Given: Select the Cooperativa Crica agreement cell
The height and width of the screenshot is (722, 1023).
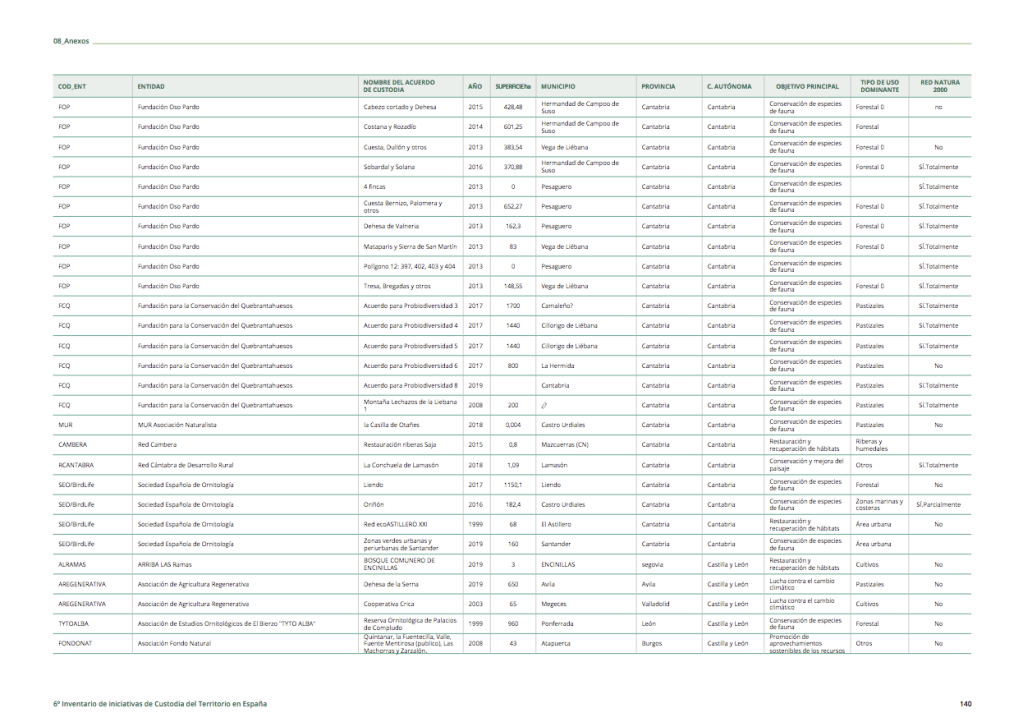Looking at the screenshot, I should (x=390, y=604).
